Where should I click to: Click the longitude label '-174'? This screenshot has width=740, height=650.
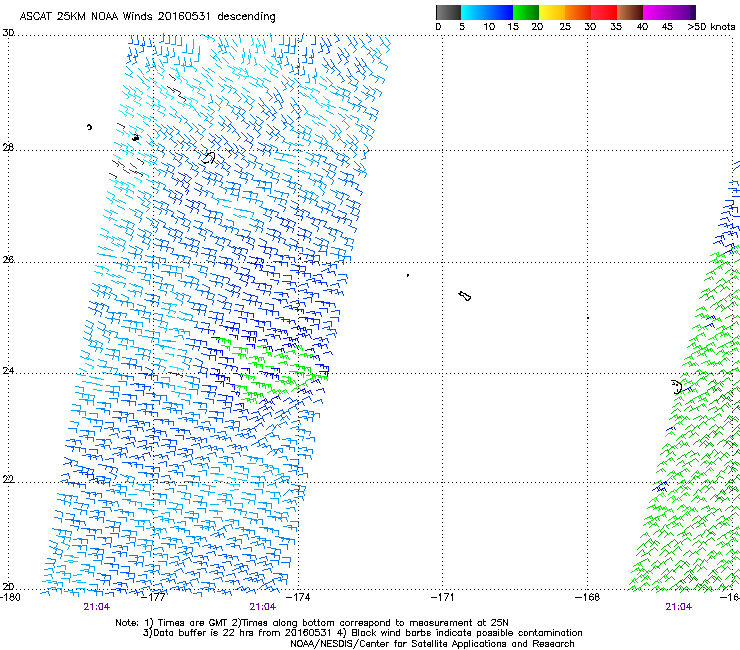point(299,598)
